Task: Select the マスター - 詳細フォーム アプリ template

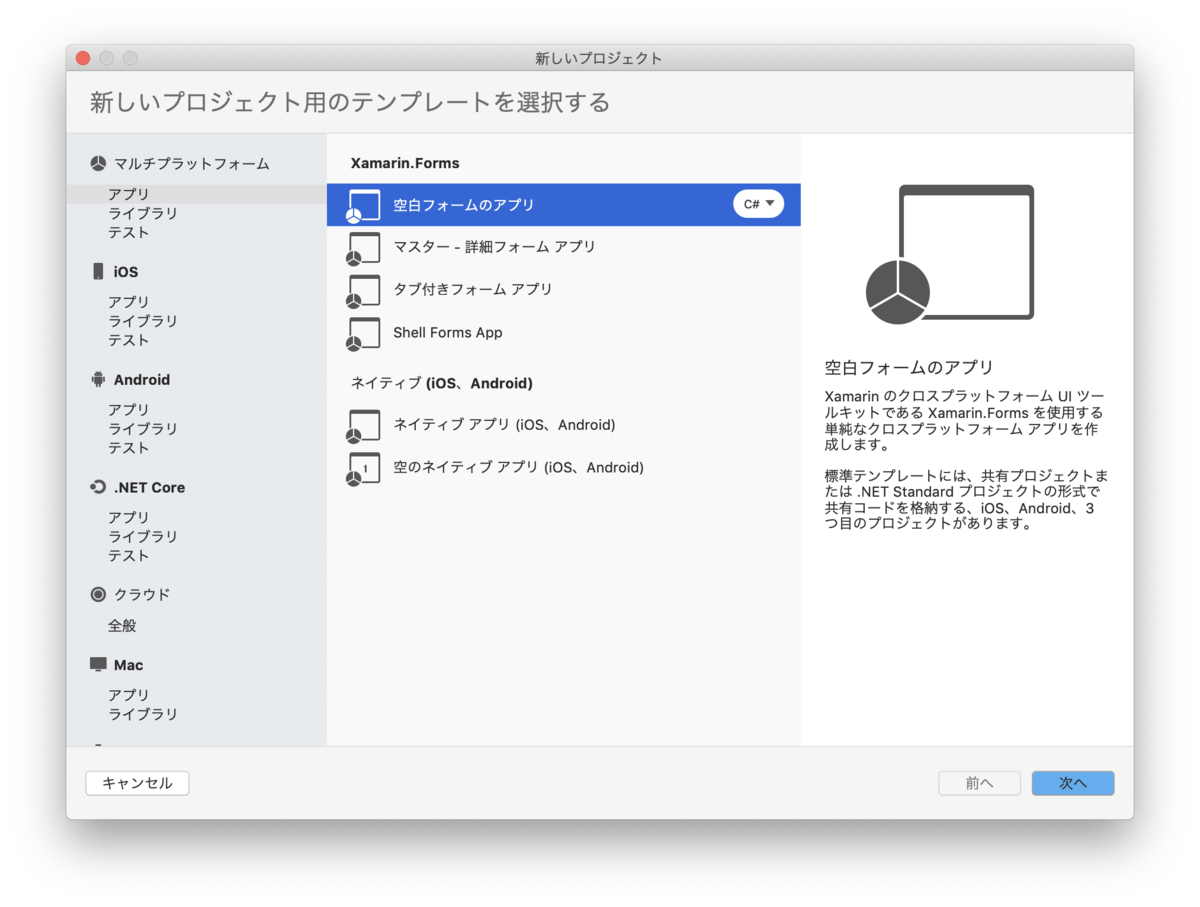Action: pos(480,247)
